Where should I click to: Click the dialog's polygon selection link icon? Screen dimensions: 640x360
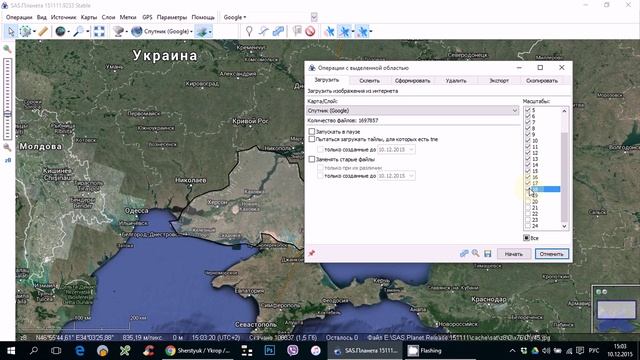[x=464, y=254]
